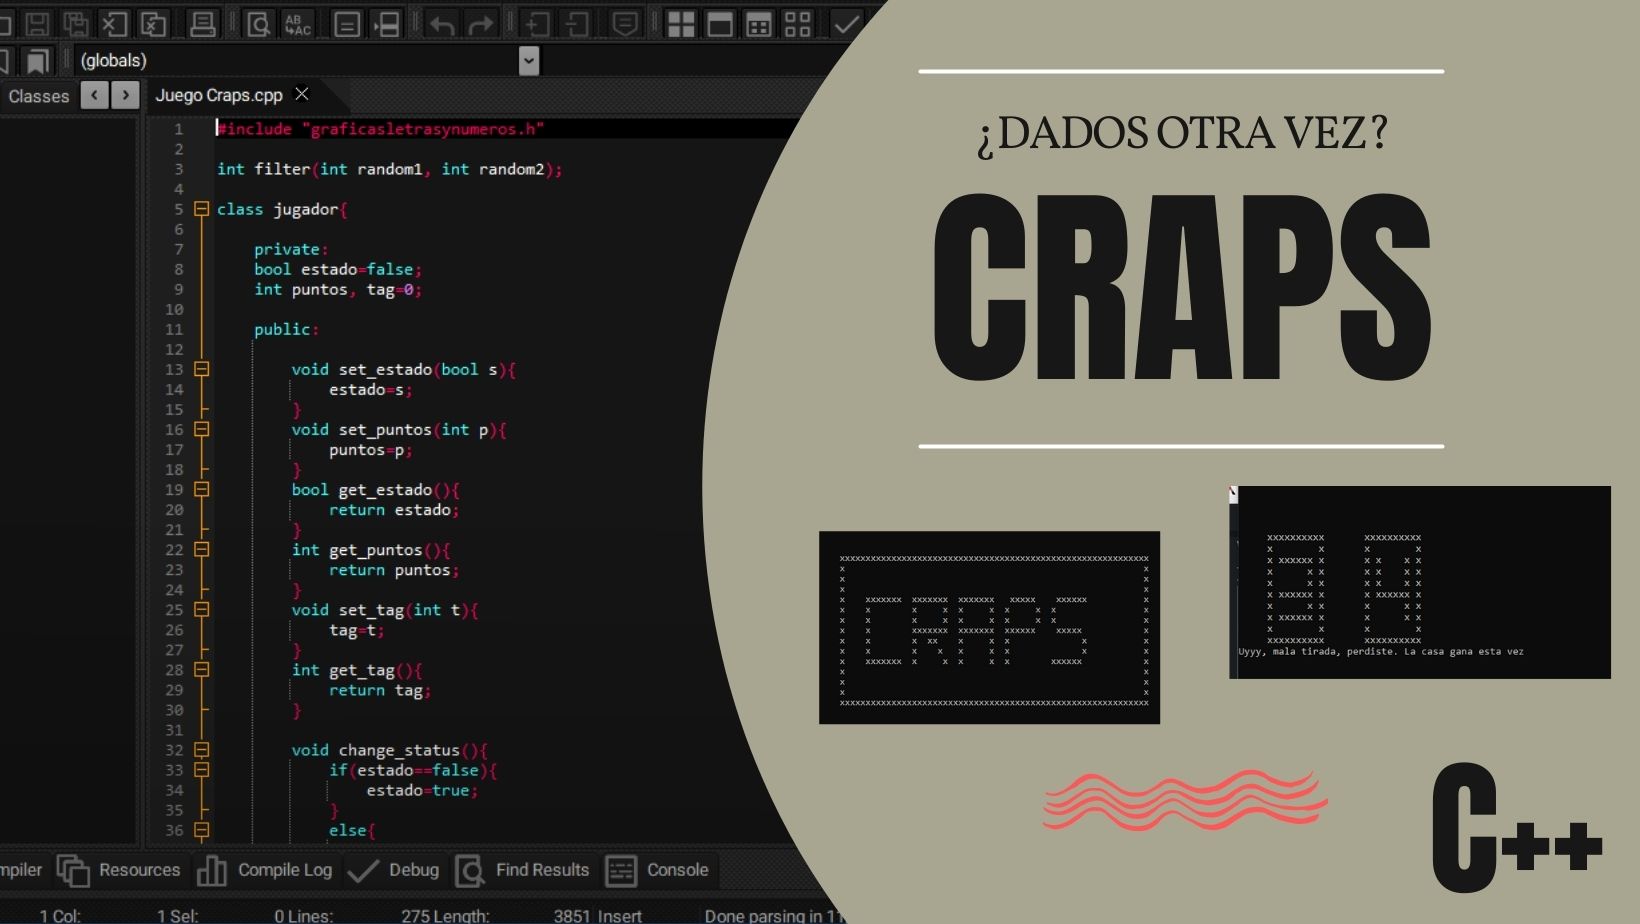Click the Compile four-squares icon

pyautogui.click(x=681, y=23)
